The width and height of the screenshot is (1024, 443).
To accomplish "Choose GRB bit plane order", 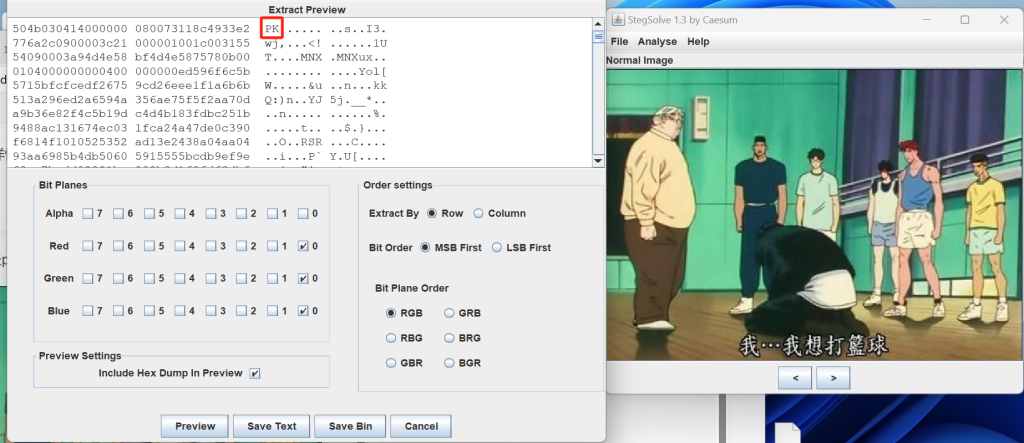I will point(451,313).
